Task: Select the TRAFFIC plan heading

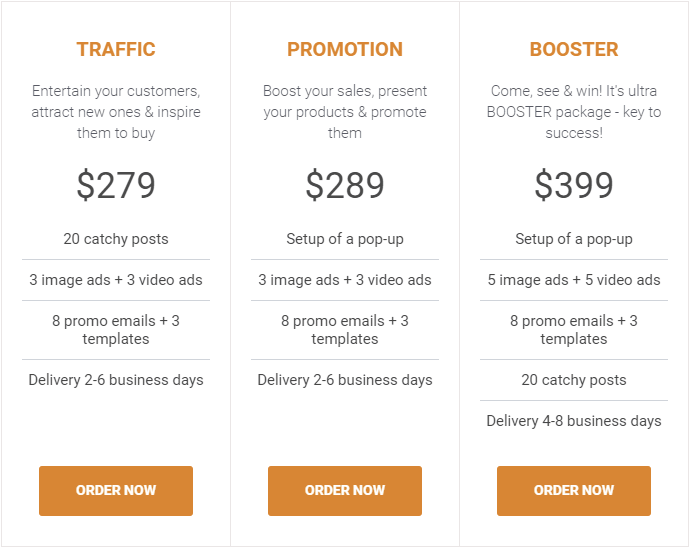Action: click(116, 49)
